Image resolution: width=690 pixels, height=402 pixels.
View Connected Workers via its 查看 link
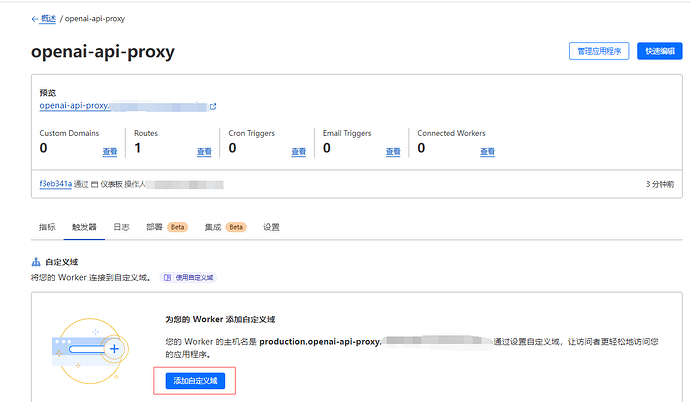pyautogui.click(x=487, y=151)
